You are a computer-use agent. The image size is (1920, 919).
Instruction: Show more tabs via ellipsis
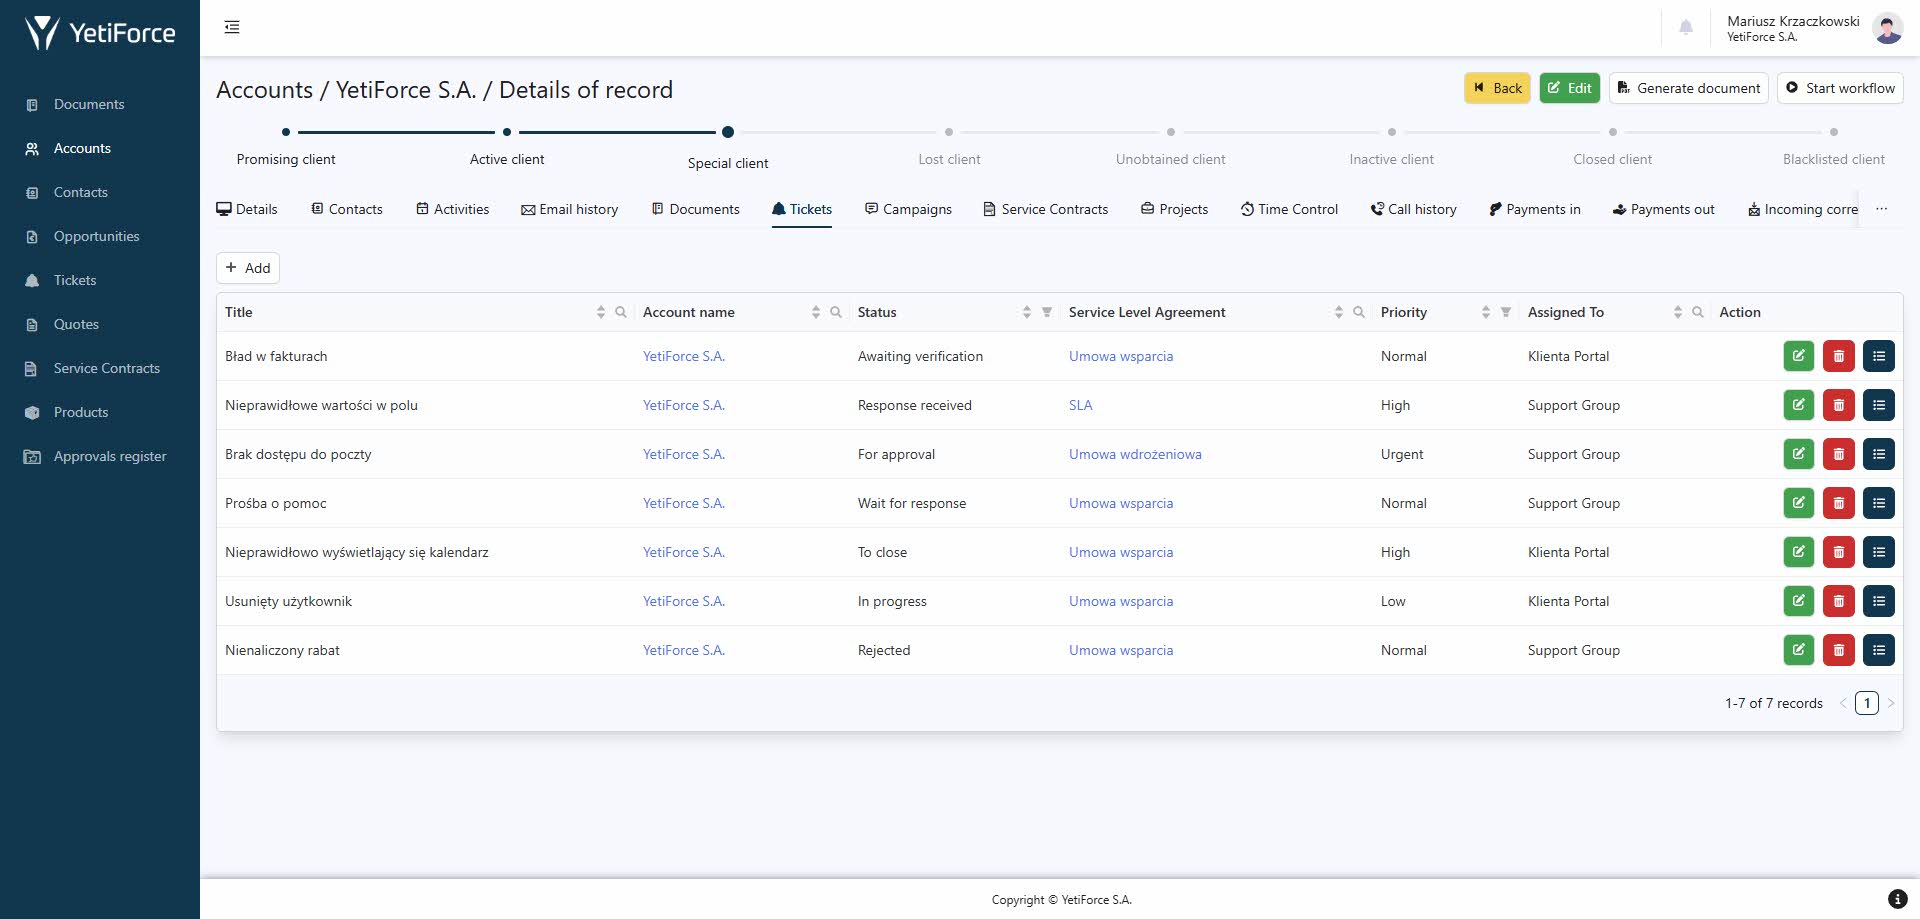[1882, 209]
